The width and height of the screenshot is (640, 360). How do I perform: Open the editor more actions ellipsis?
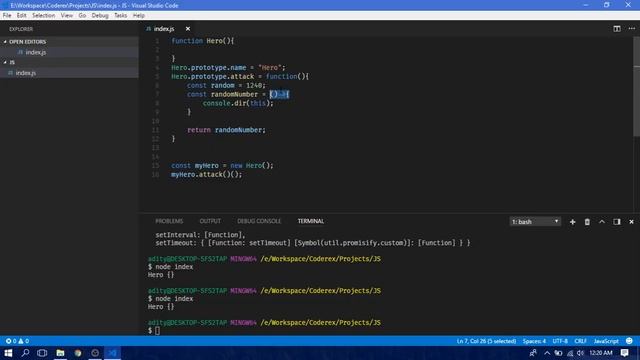click(x=631, y=29)
